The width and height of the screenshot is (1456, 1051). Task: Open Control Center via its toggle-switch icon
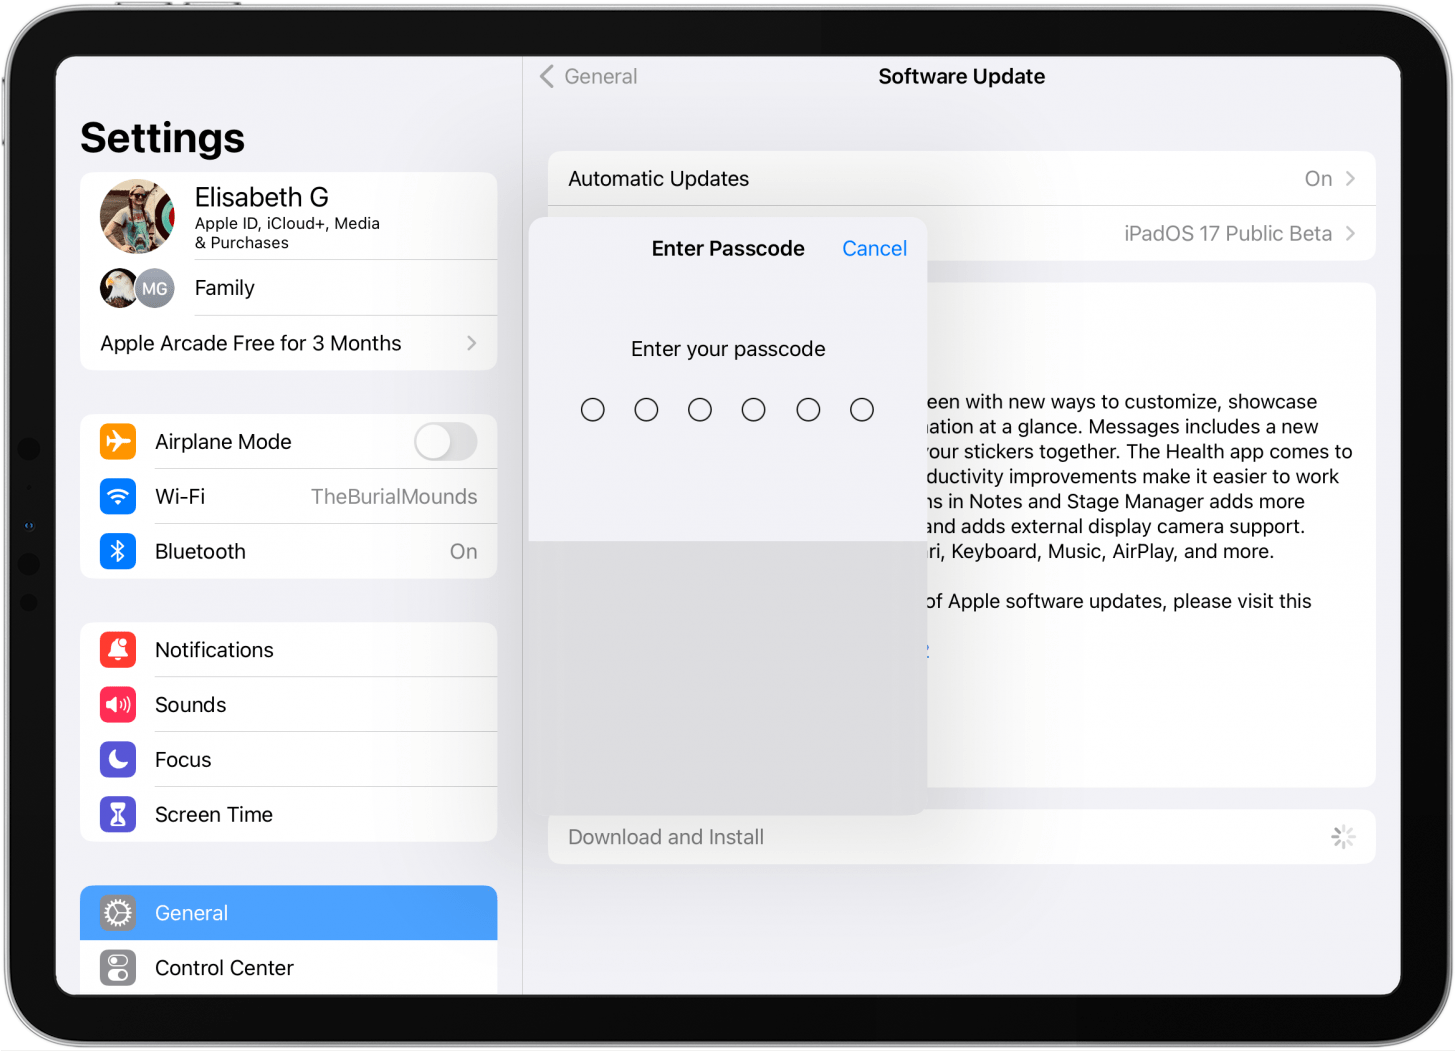click(117, 967)
